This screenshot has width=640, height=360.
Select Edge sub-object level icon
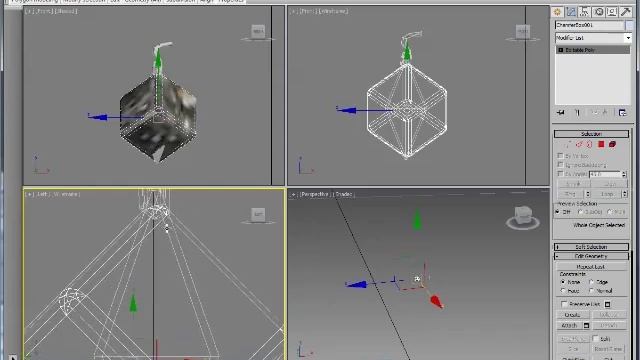(579, 144)
